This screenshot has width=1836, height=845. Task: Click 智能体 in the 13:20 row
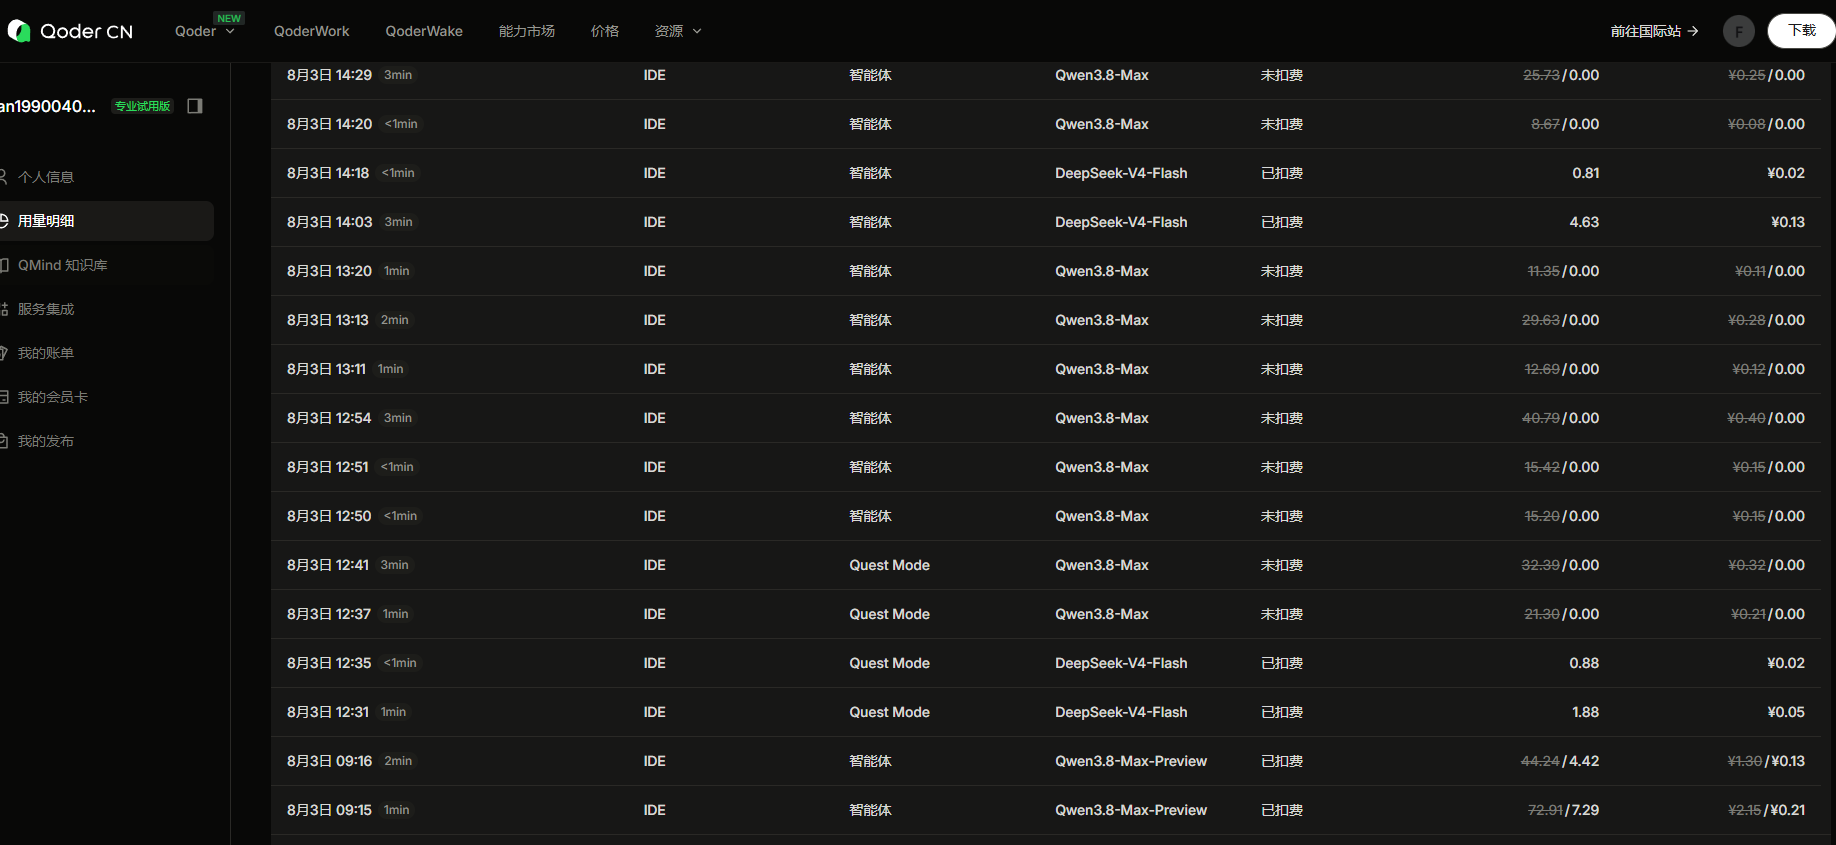tap(871, 271)
